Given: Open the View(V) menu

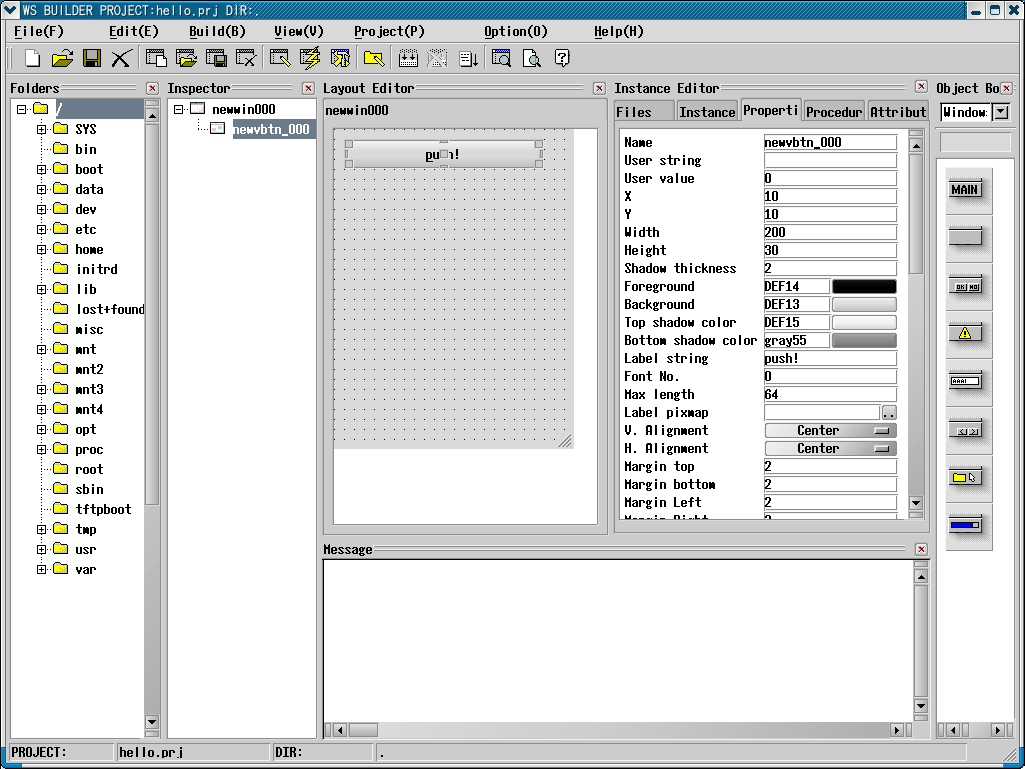Looking at the screenshot, I should pos(299,31).
